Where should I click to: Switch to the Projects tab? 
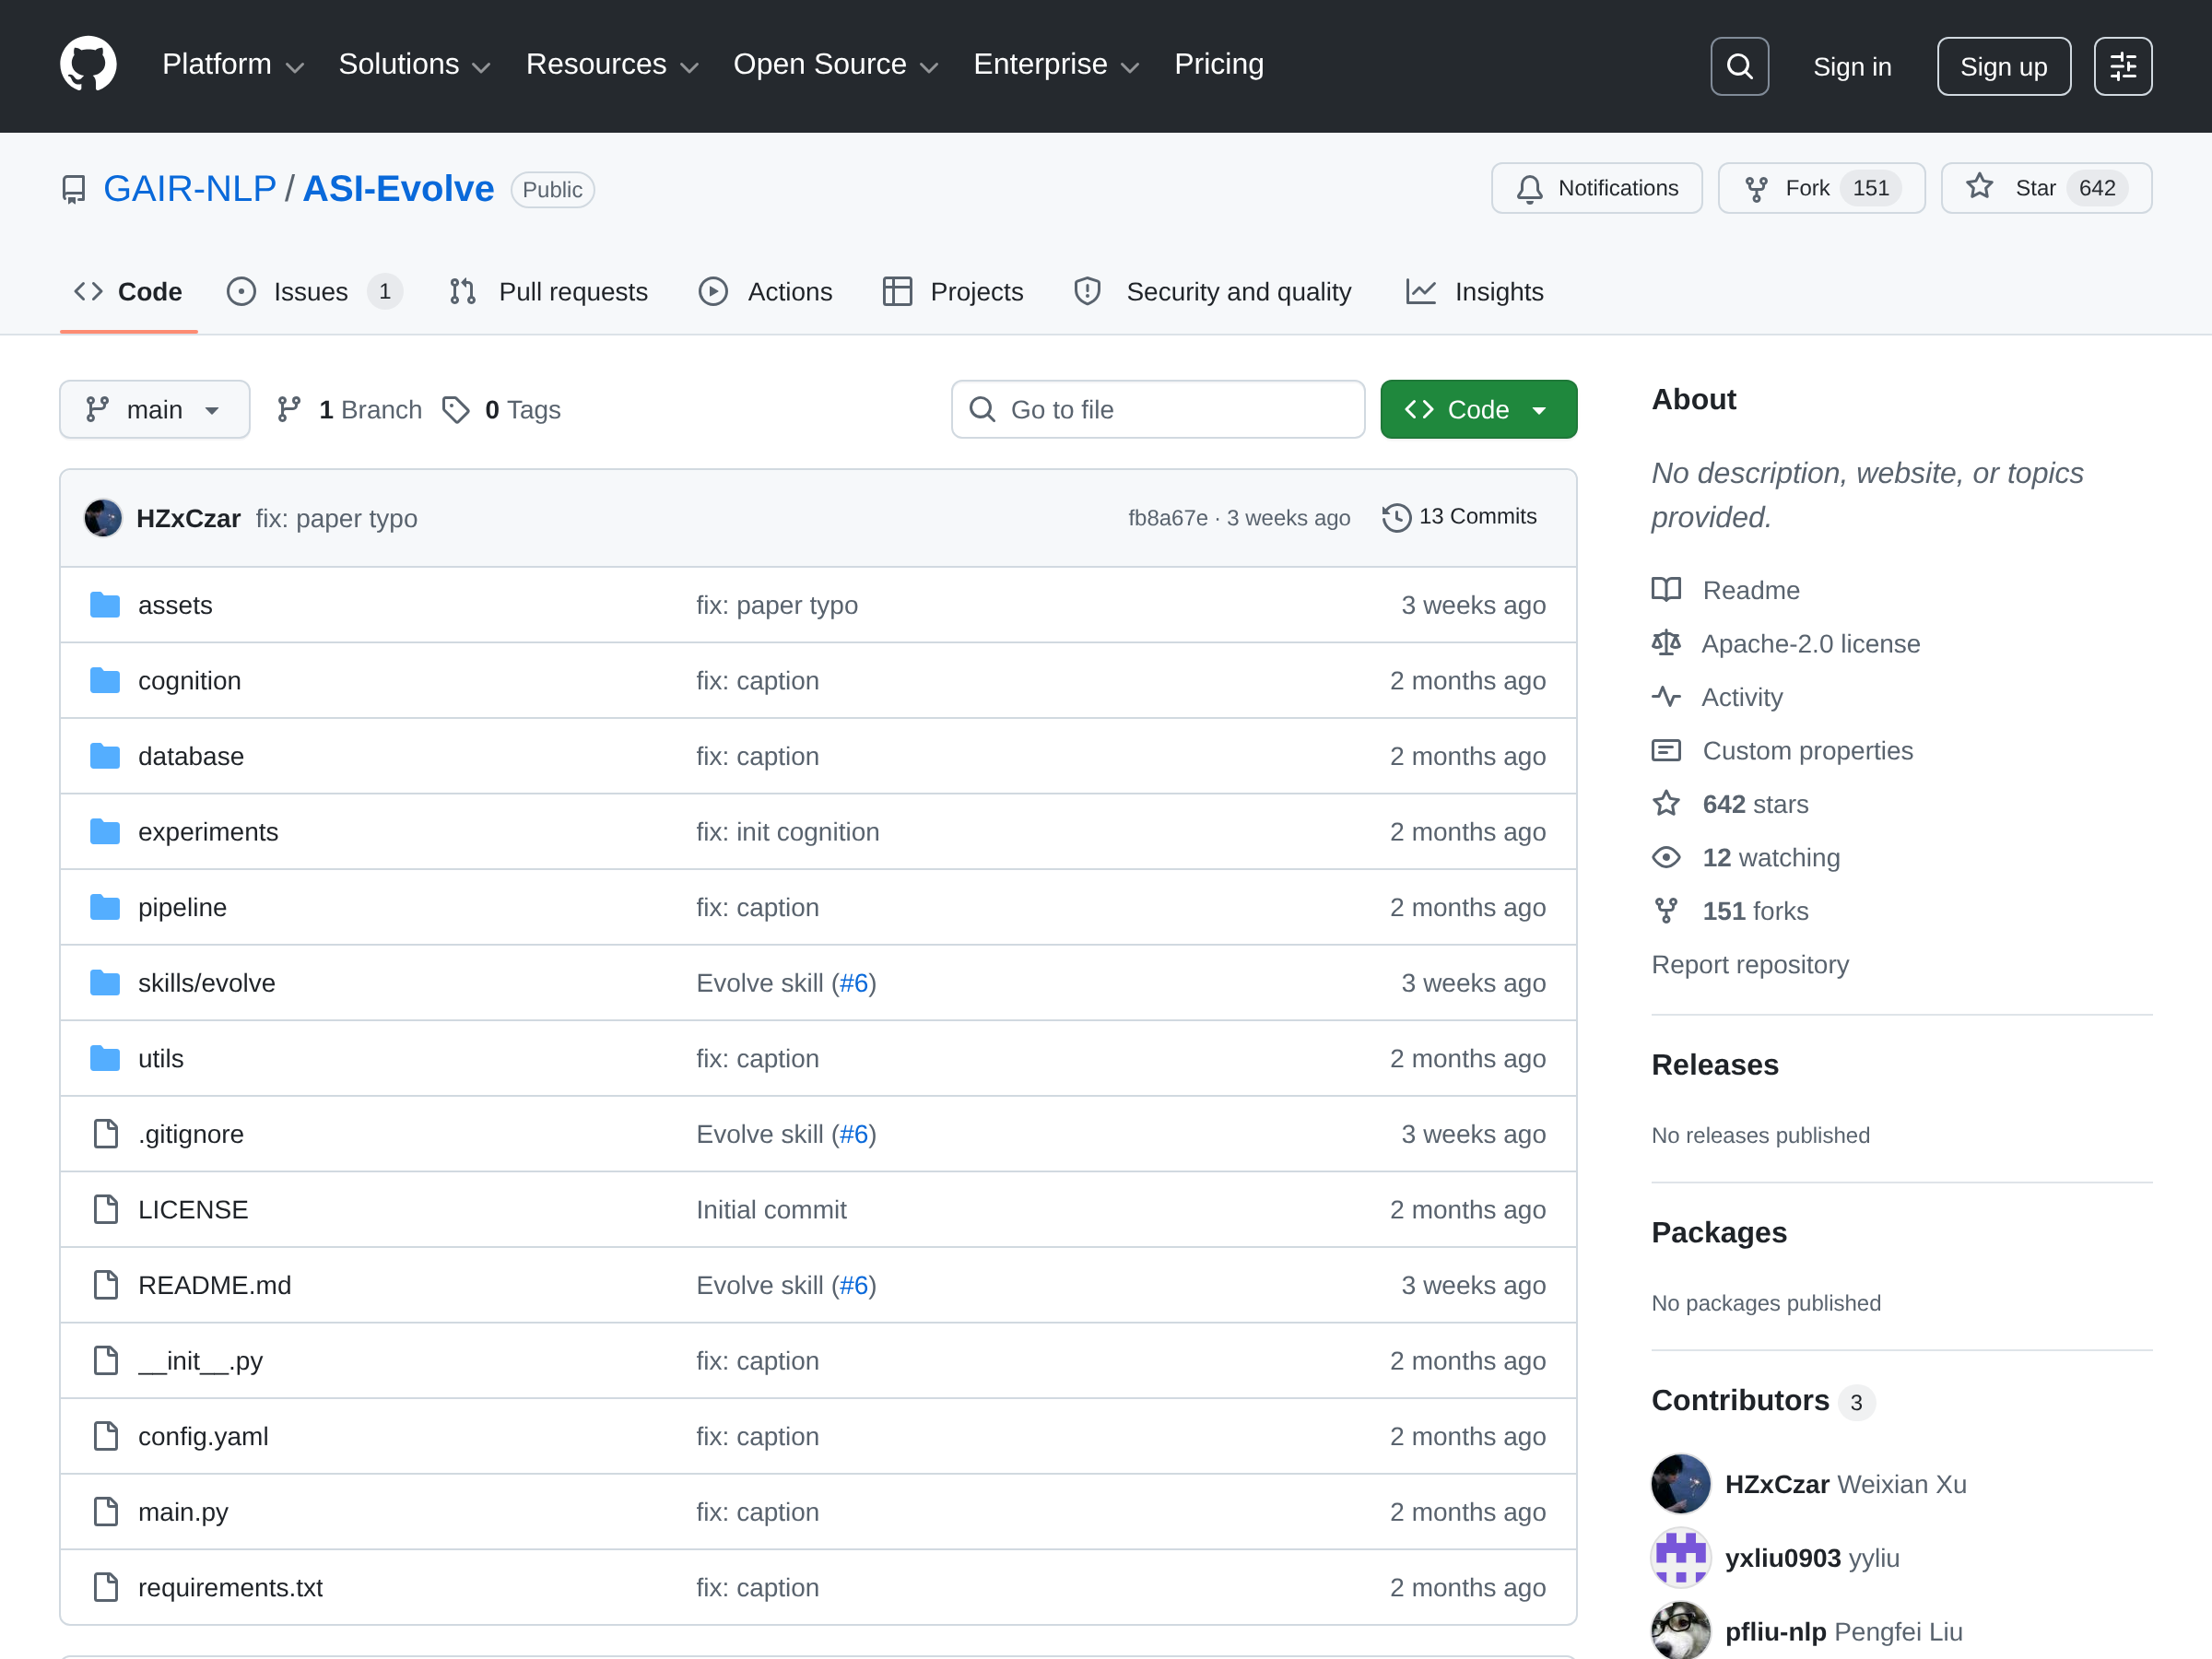(x=953, y=292)
